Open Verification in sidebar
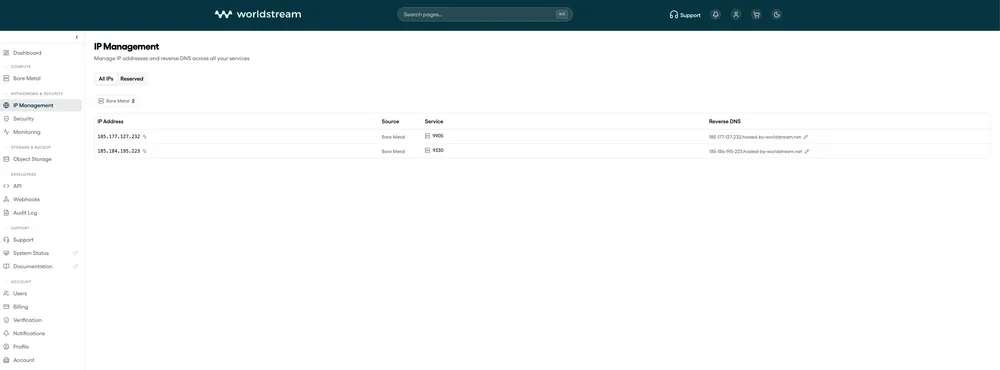The width and height of the screenshot is (1000, 370). 27,320
